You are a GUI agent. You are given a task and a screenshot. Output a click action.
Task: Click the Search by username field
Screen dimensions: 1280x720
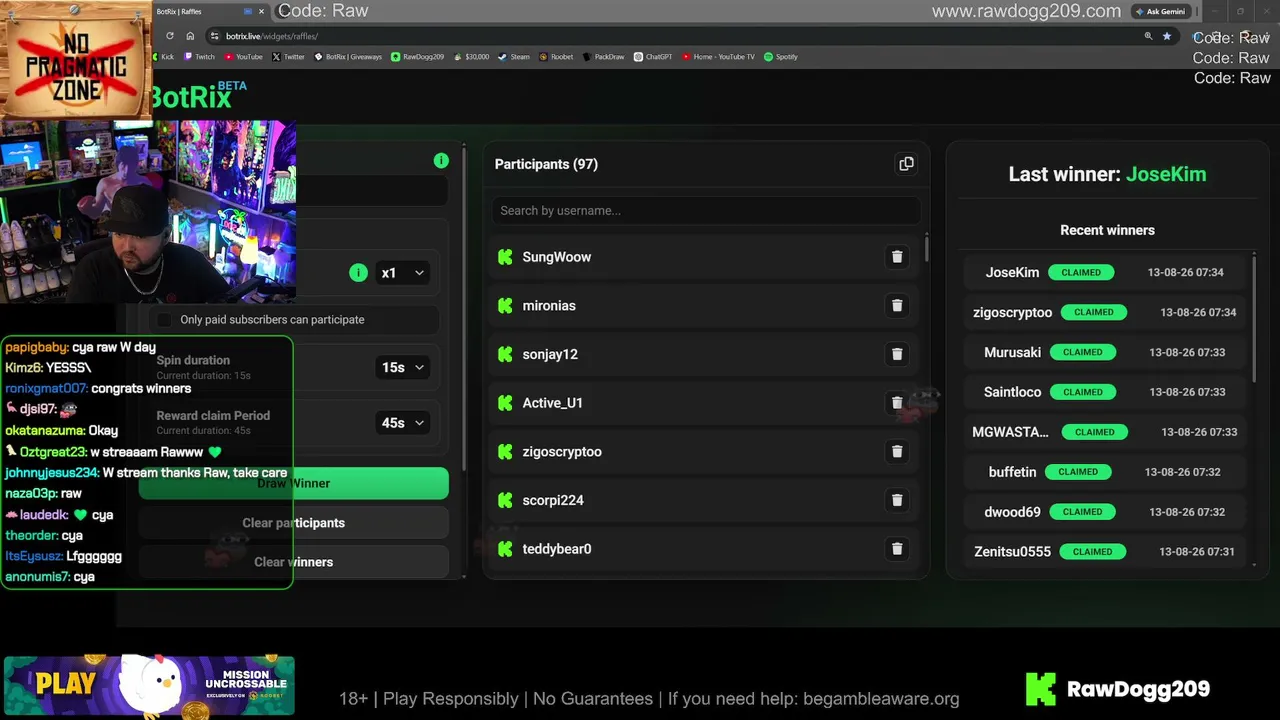[706, 211]
